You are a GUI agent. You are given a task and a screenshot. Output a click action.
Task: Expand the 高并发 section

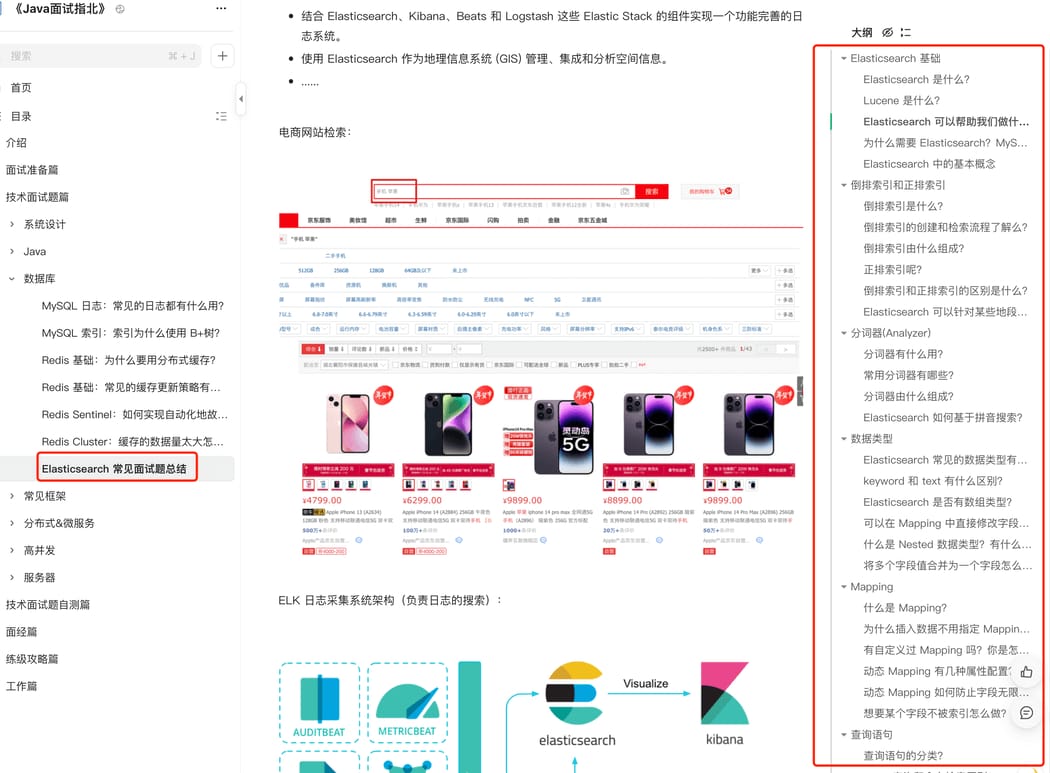pyautogui.click(x=12, y=551)
